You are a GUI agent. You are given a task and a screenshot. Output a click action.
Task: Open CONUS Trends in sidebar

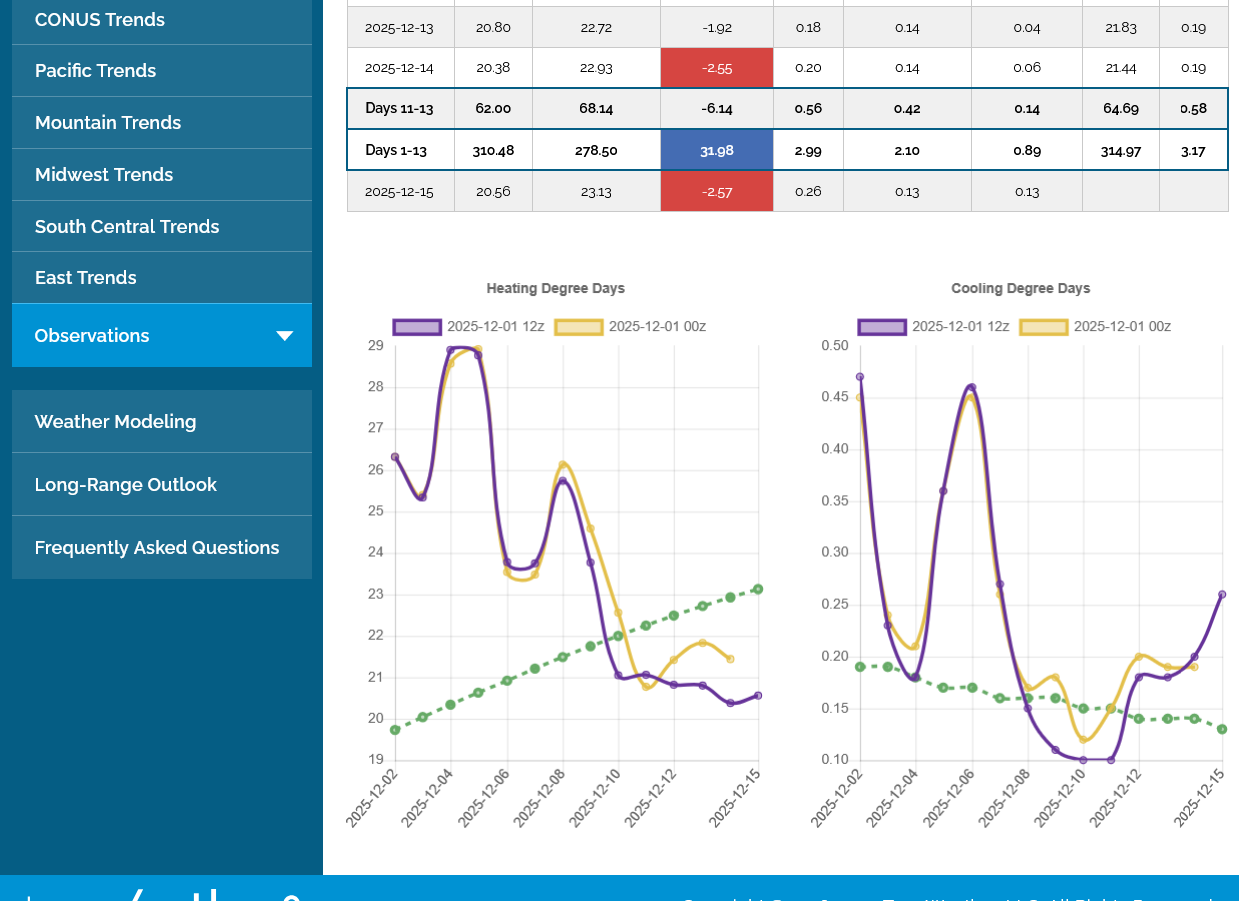[100, 20]
